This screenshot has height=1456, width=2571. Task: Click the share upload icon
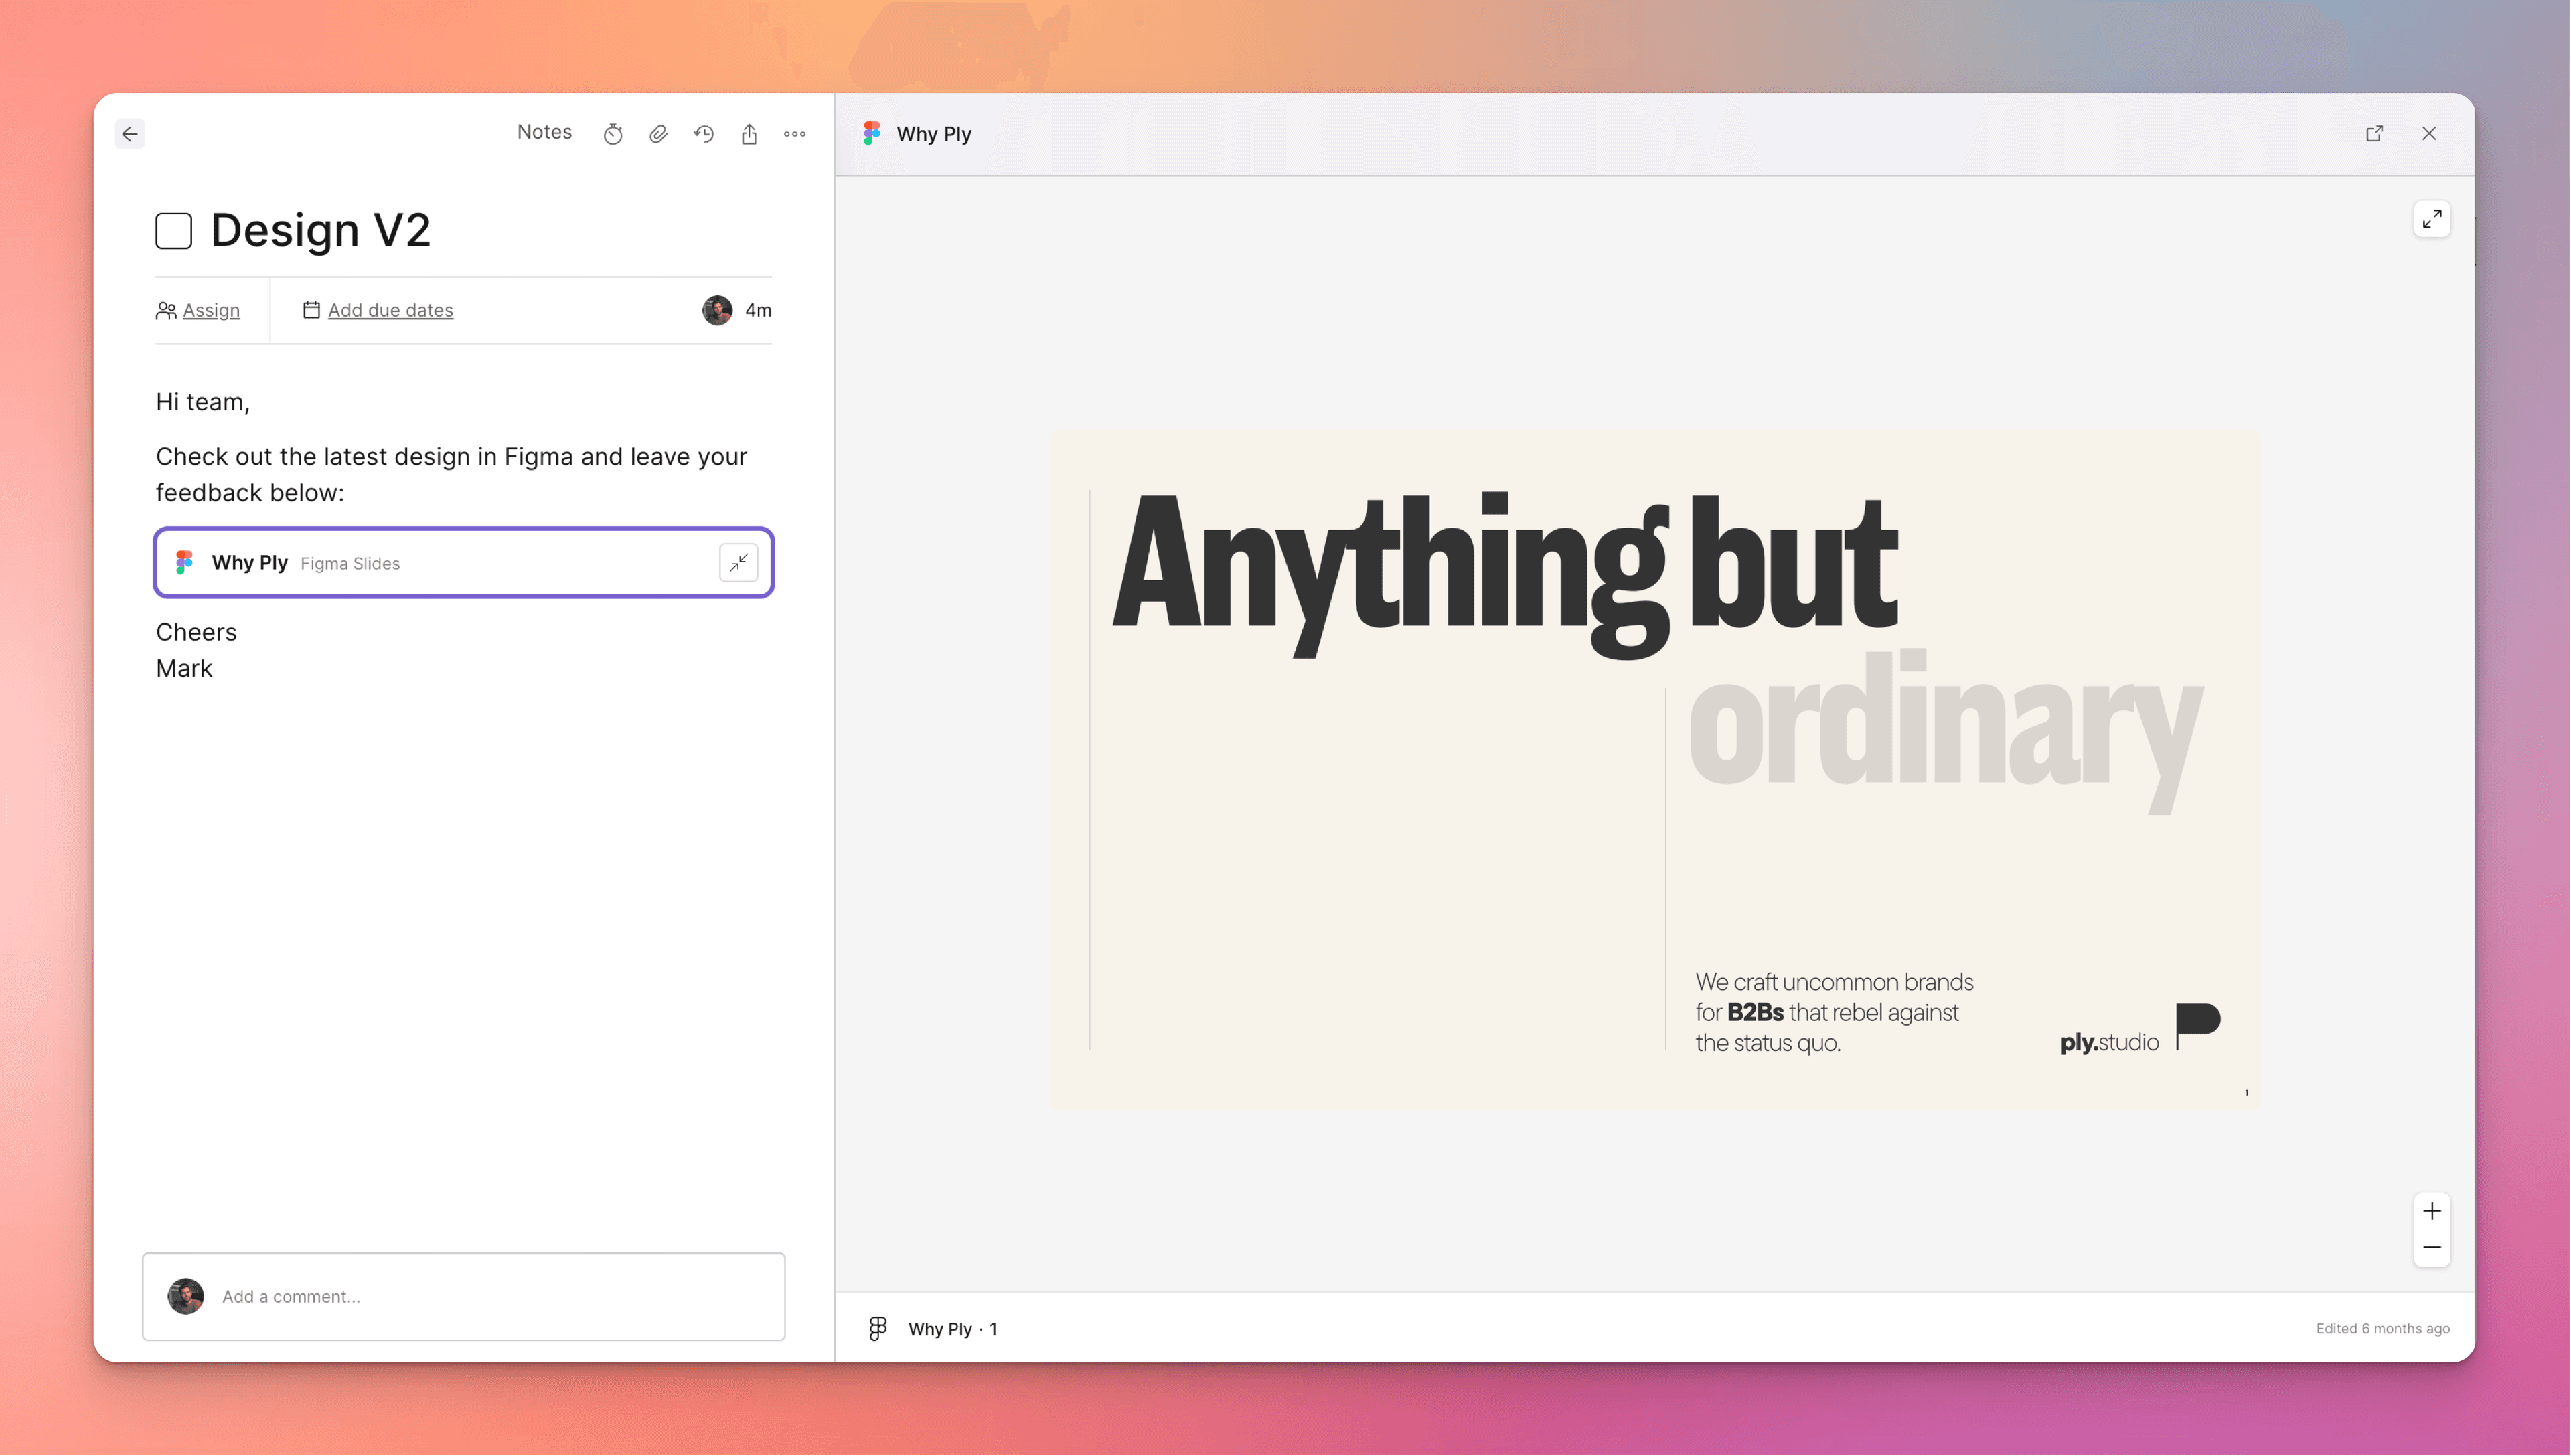click(749, 134)
